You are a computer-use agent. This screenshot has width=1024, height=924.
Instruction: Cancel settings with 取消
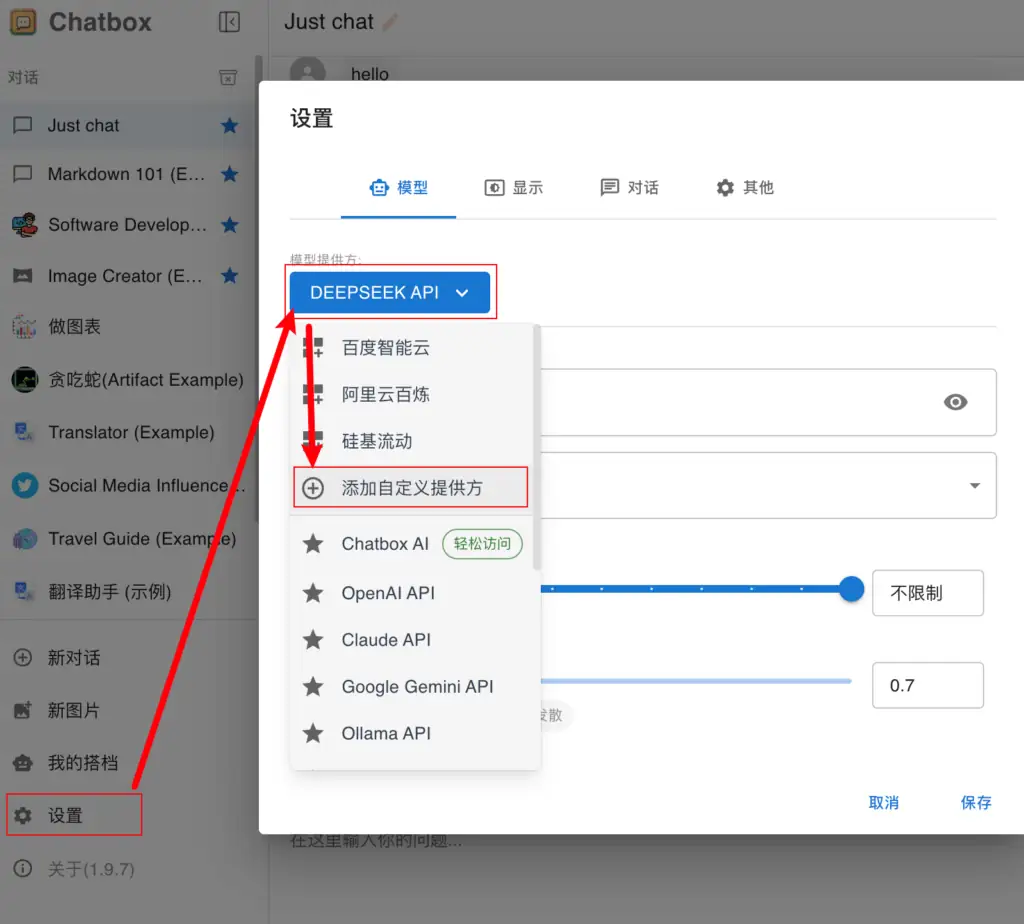(x=884, y=802)
